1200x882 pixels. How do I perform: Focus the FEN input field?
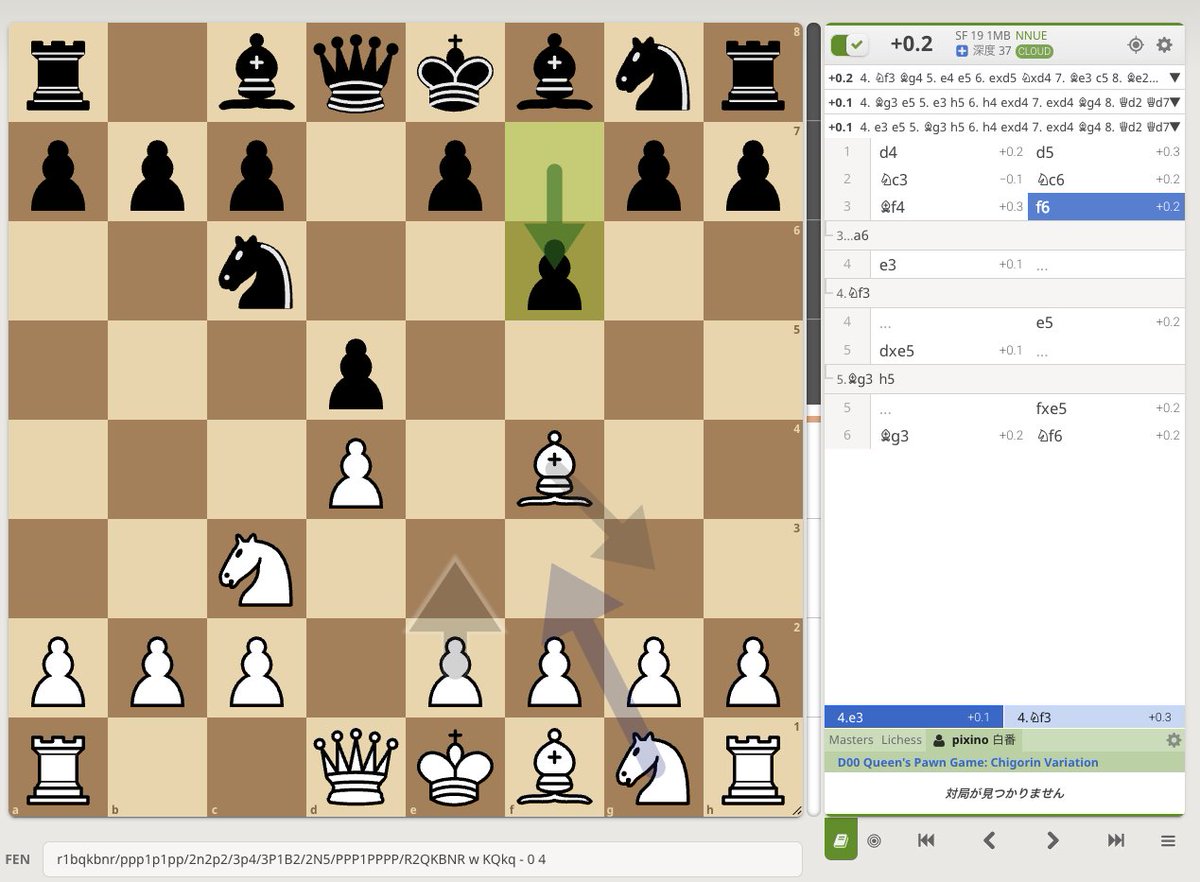(x=422, y=859)
